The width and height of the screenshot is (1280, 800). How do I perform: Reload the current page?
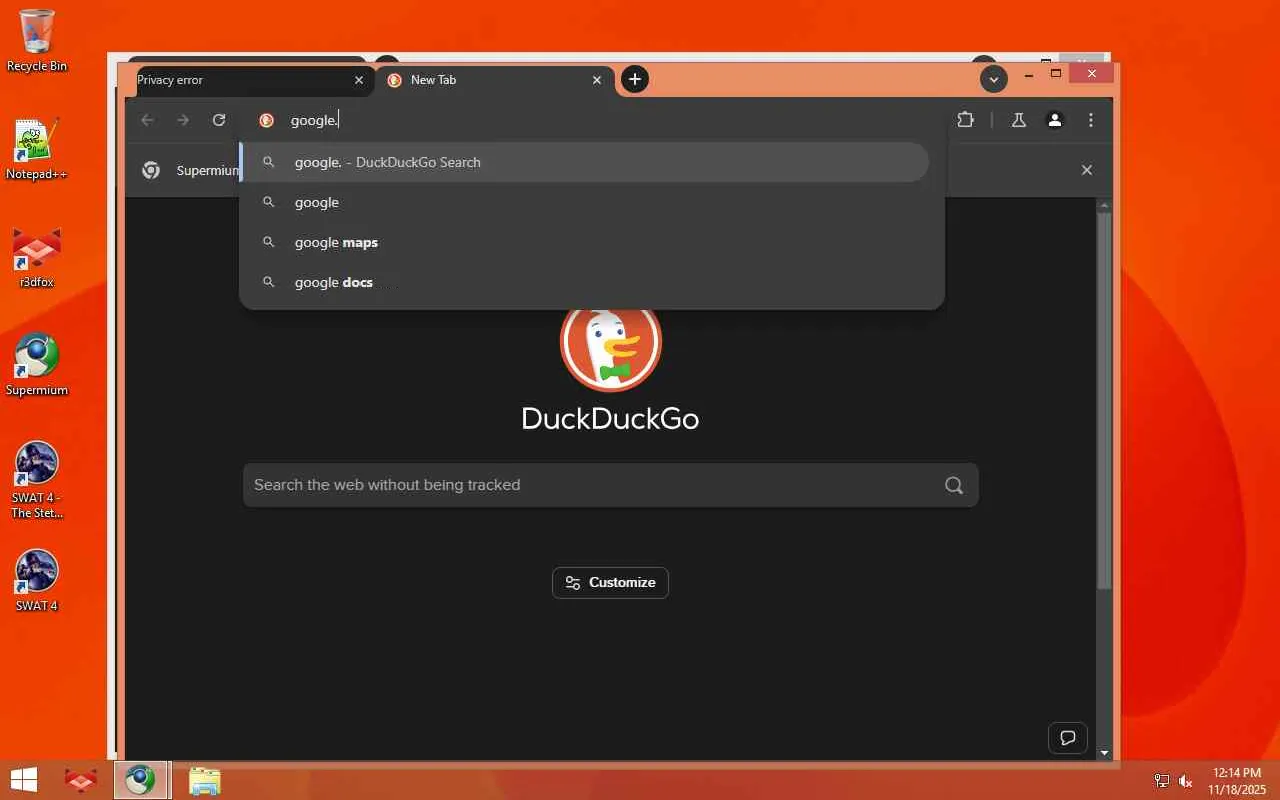coord(219,120)
